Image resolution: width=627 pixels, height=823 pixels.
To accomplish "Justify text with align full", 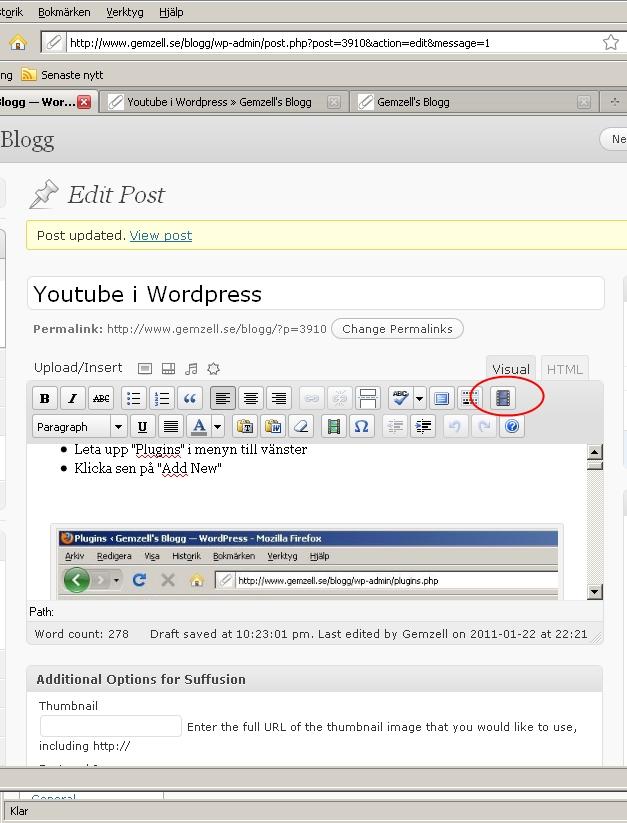I will coord(171,427).
